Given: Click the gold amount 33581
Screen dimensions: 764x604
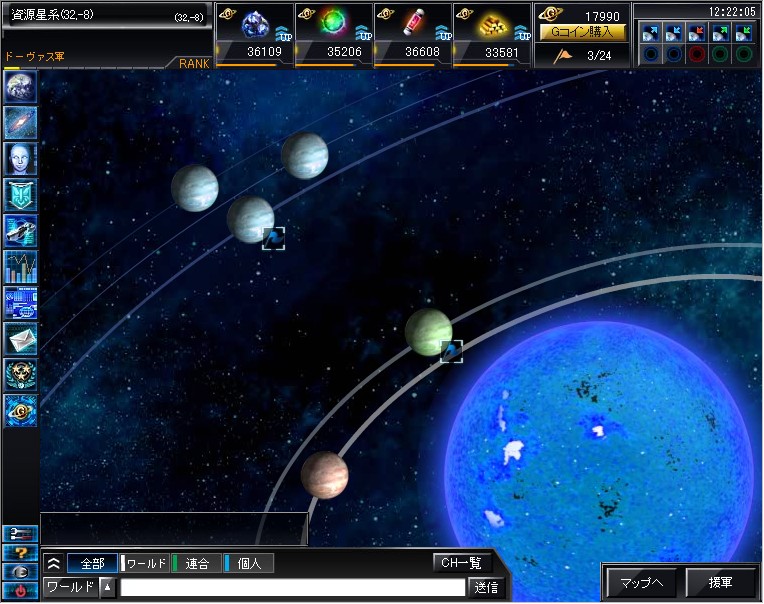Looking at the screenshot, I should pos(502,52).
